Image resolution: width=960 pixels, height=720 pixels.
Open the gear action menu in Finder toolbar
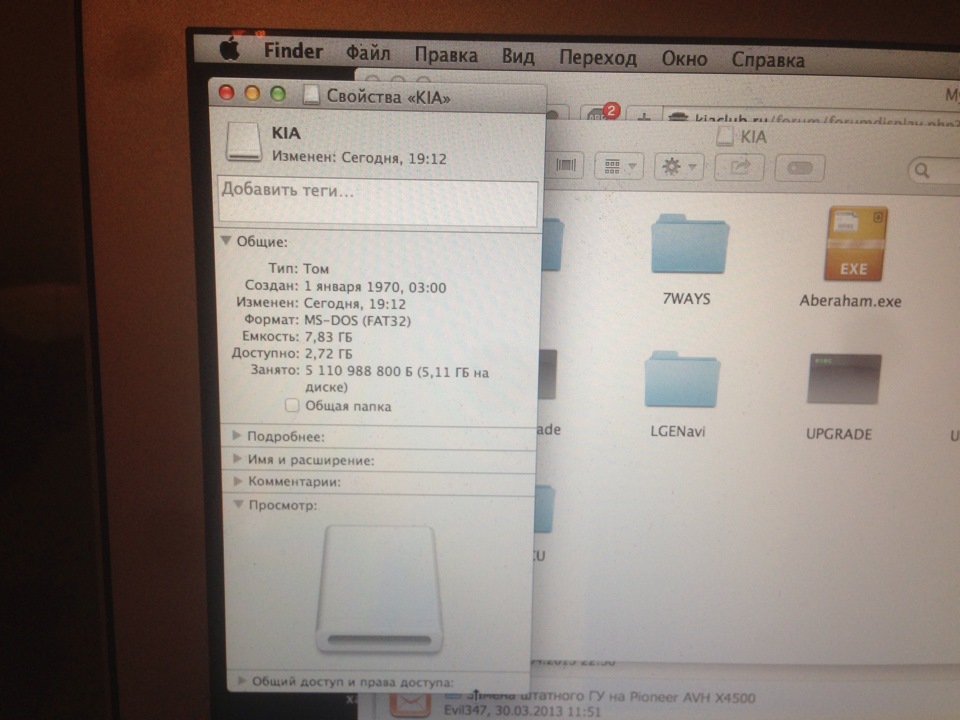click(x=679, y=167)
